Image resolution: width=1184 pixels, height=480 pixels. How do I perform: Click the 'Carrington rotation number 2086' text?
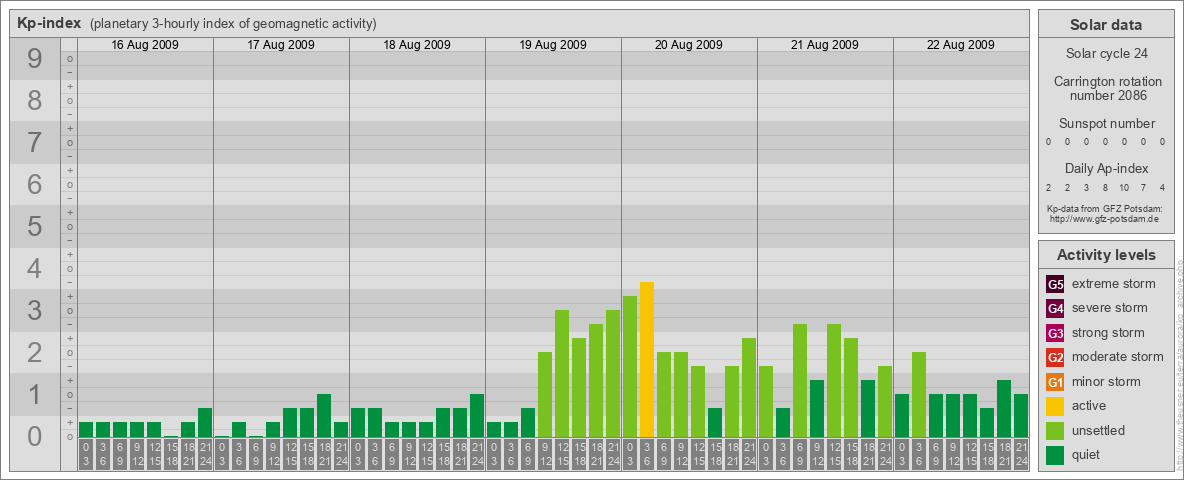pyautogui.click(x=1108, y=89)
